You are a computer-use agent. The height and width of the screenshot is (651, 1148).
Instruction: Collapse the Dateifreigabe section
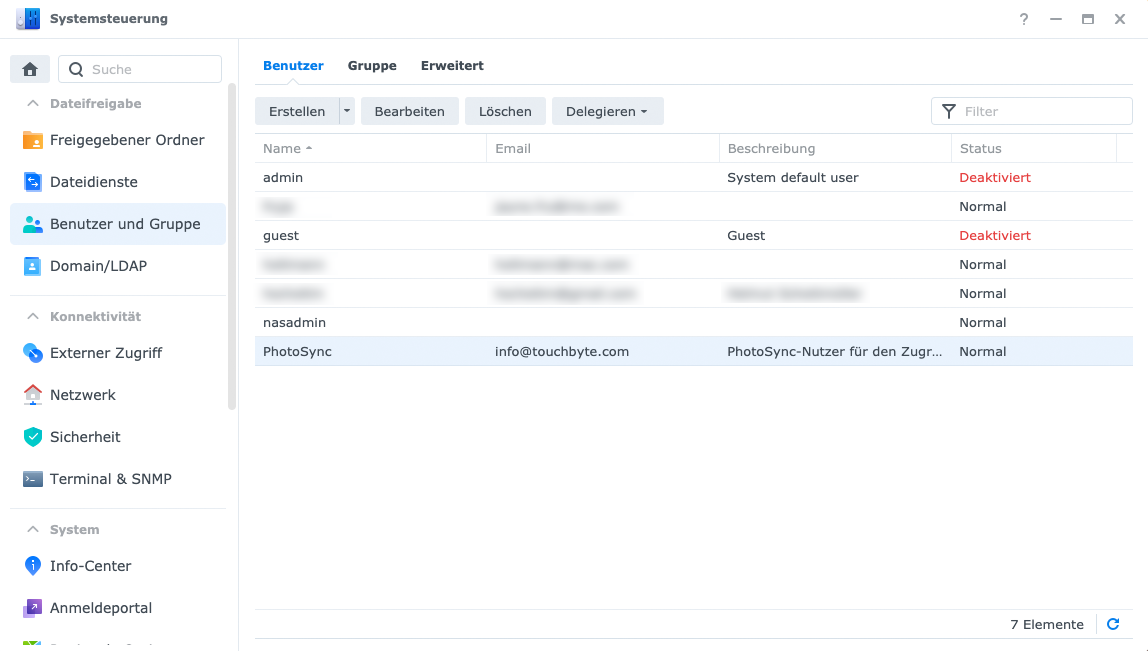tap(33, 104)
